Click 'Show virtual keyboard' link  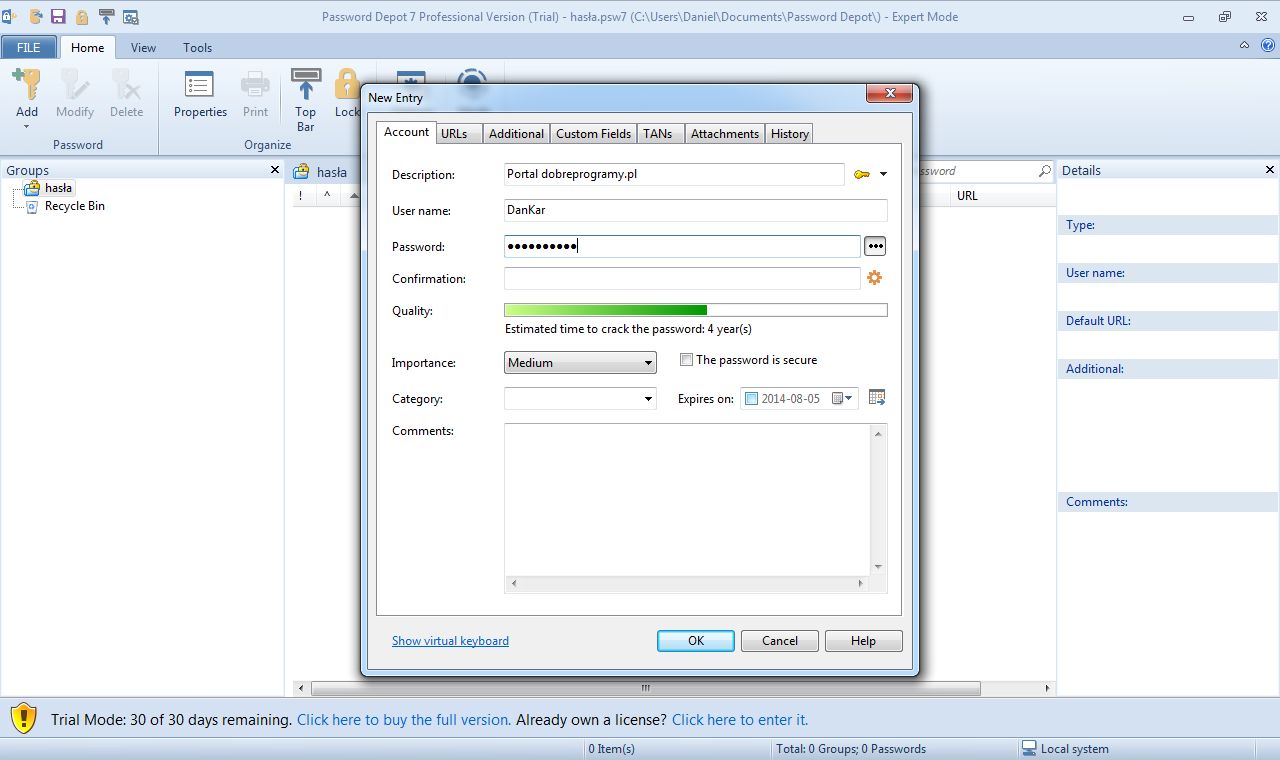point(450,641)
